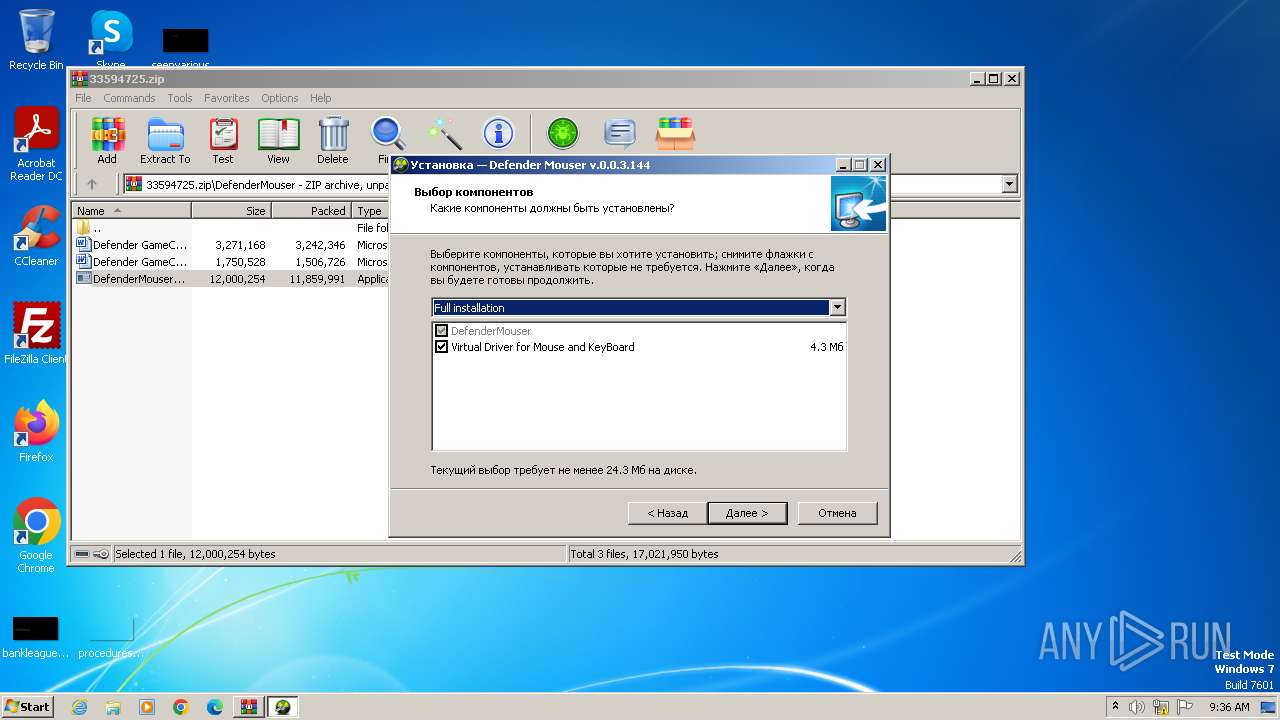1280x720 pixels.
Task: Click the < Назад button
Action: pyautogui.click(x=667, y=513)
